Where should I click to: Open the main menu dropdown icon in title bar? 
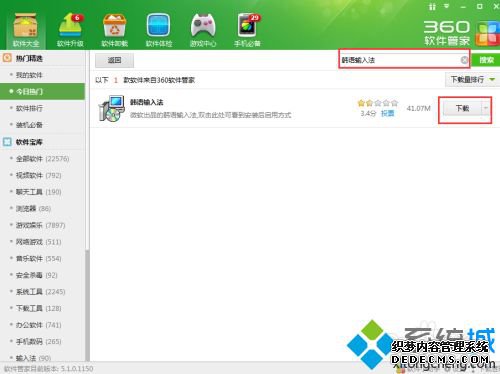click(x=447, y=6)
